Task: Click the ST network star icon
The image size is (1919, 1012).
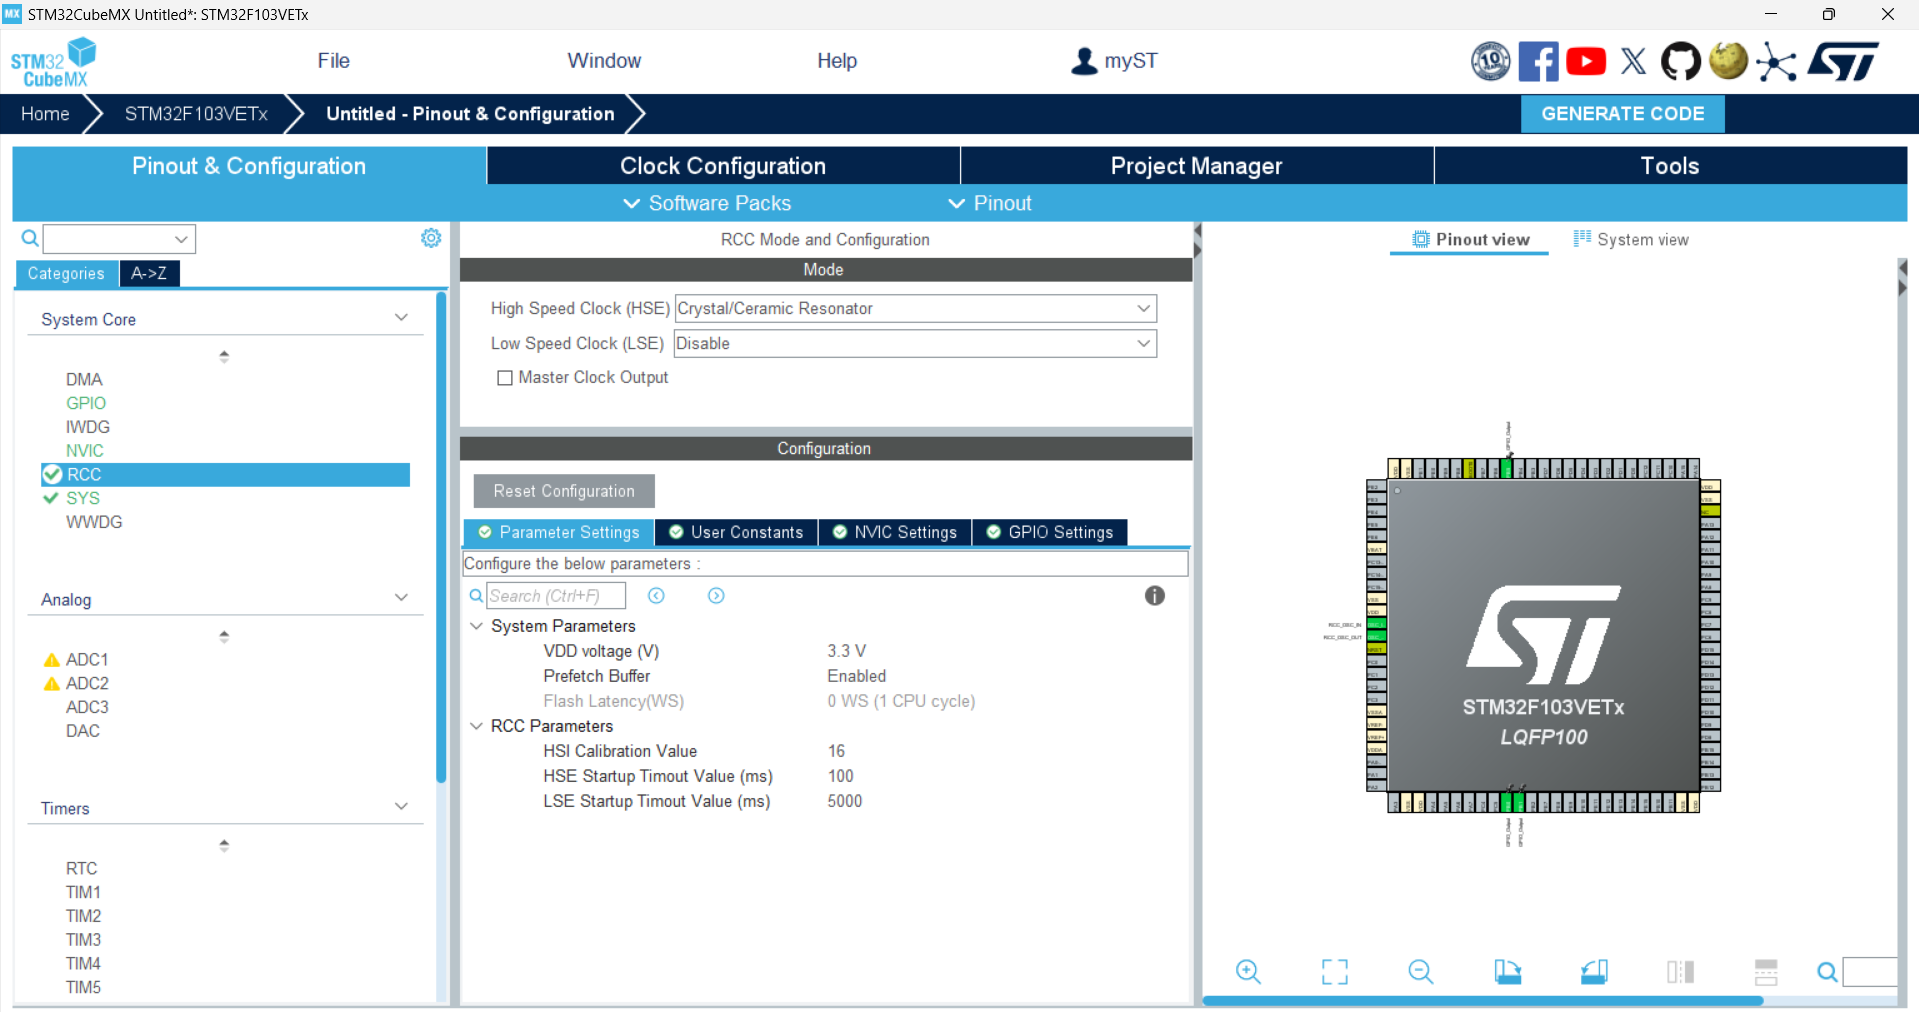Action: point(1776,62)
